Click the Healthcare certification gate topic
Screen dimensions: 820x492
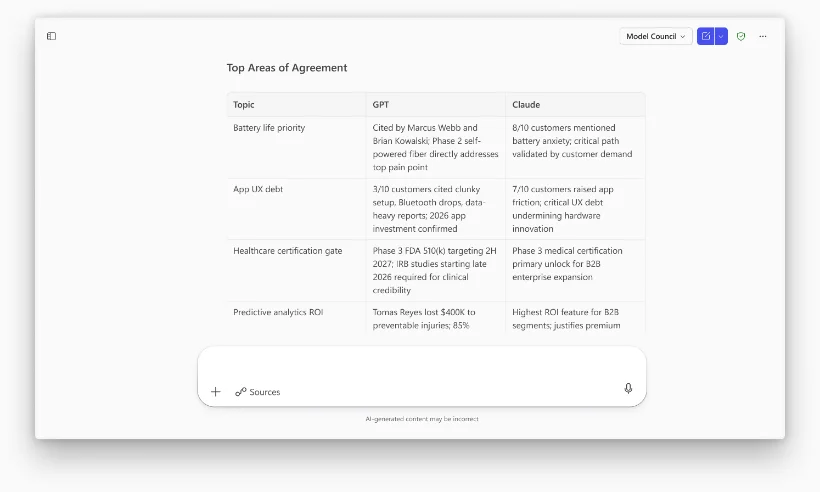click(x=286, y=251)
